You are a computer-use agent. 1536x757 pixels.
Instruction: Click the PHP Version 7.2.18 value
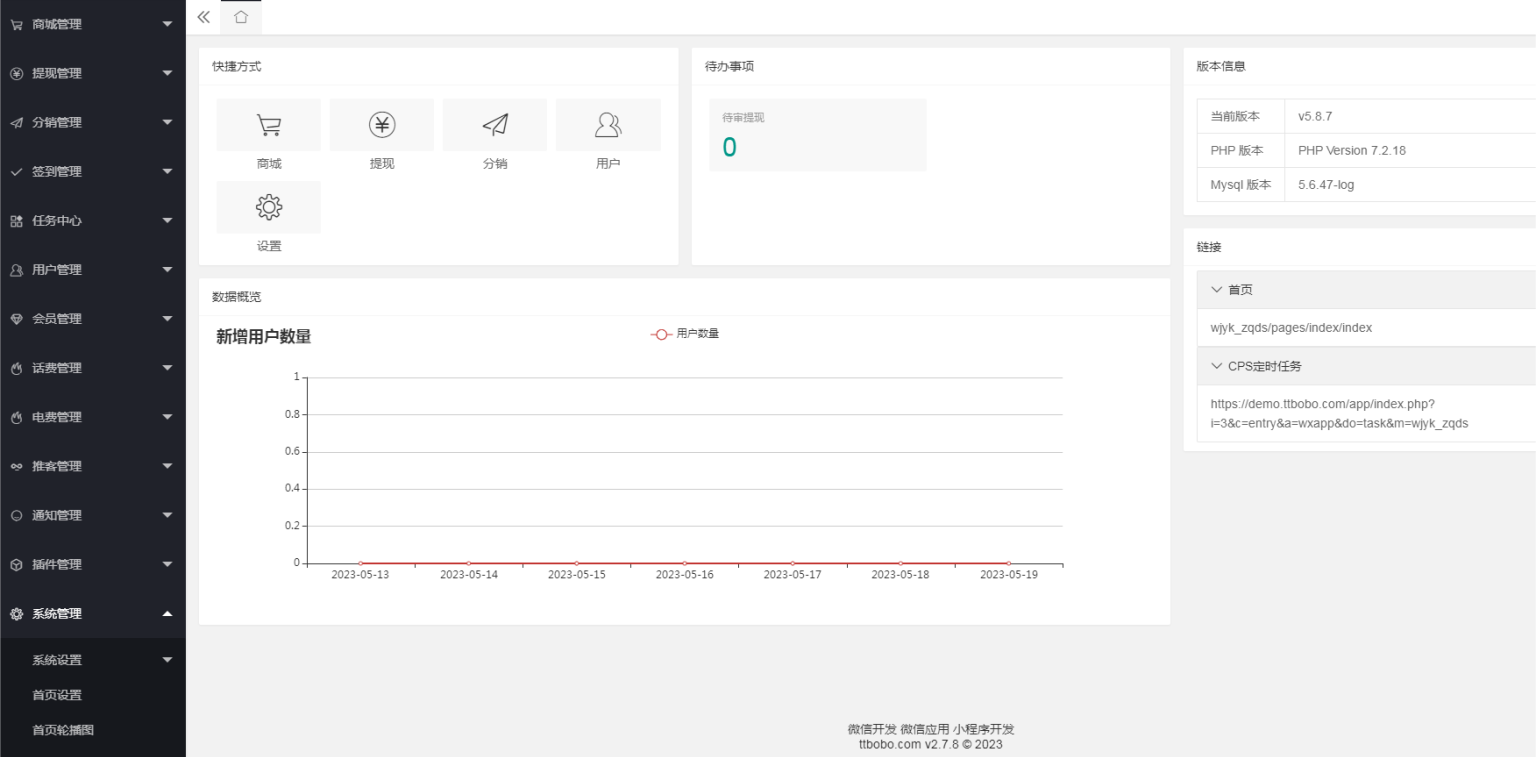point(1352,150)
